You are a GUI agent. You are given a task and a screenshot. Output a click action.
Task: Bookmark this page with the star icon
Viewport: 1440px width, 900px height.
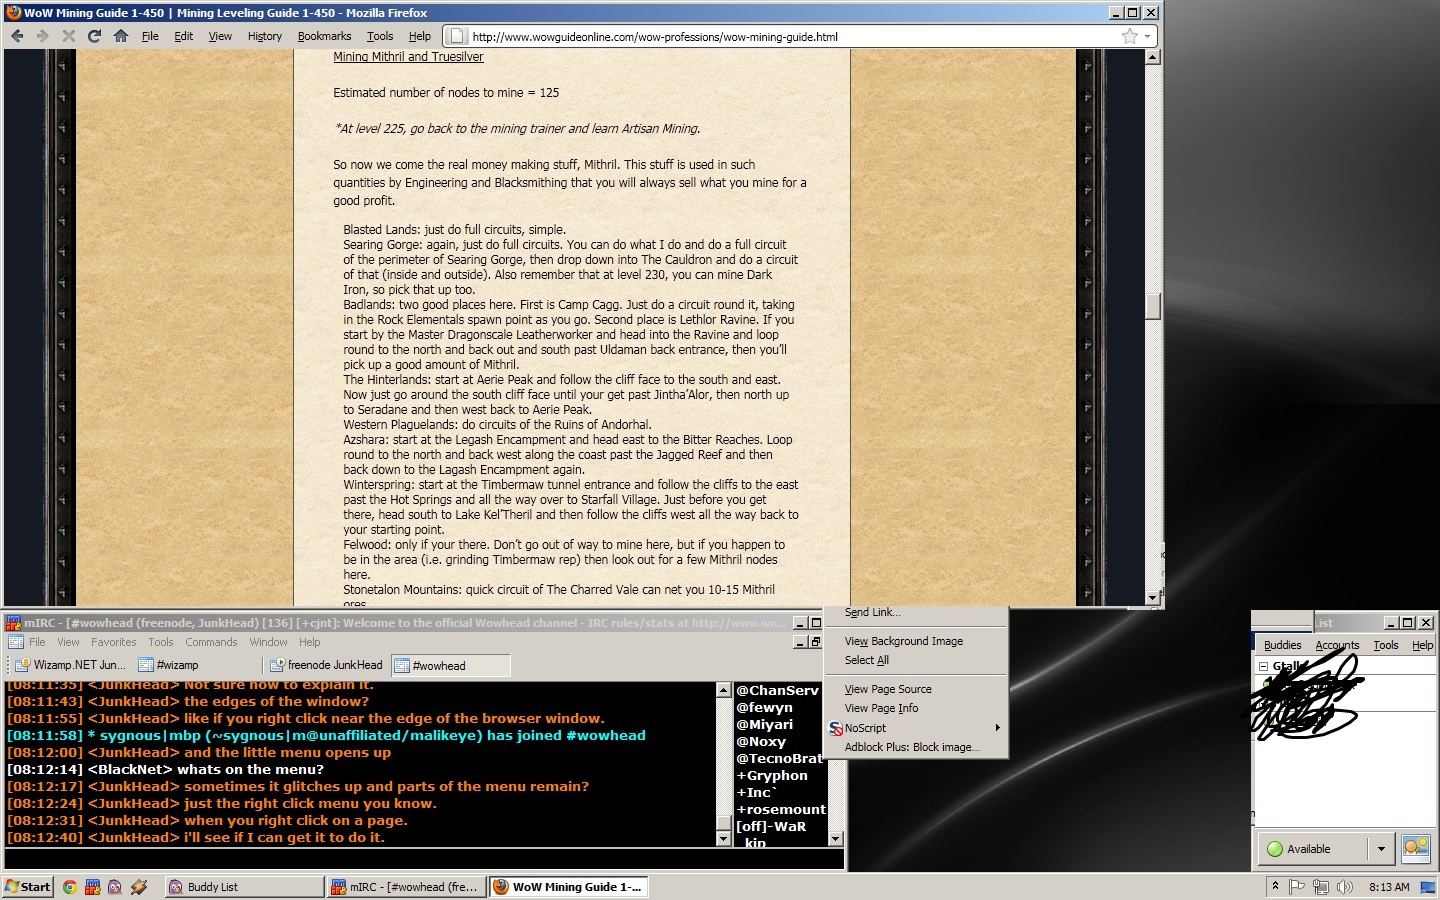coord(1130,36)
